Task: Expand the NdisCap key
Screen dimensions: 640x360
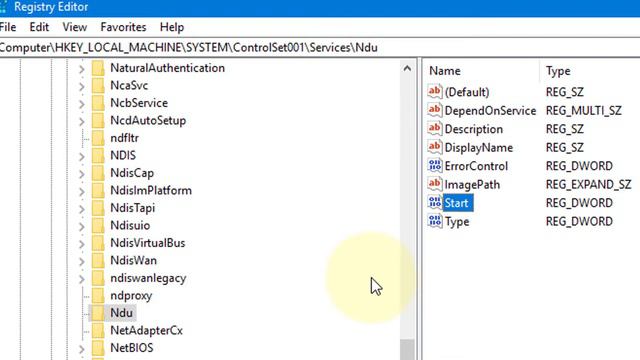Action: 82,174
